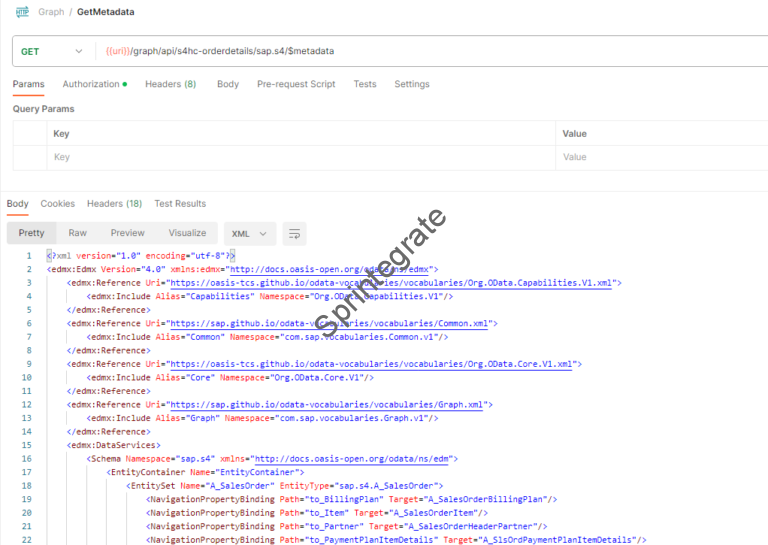Image resolution: width=768 pixels, height=545 pixels.
Task: Go to the Tests tab
Action: pyautogui.click(x=365, y=84)
